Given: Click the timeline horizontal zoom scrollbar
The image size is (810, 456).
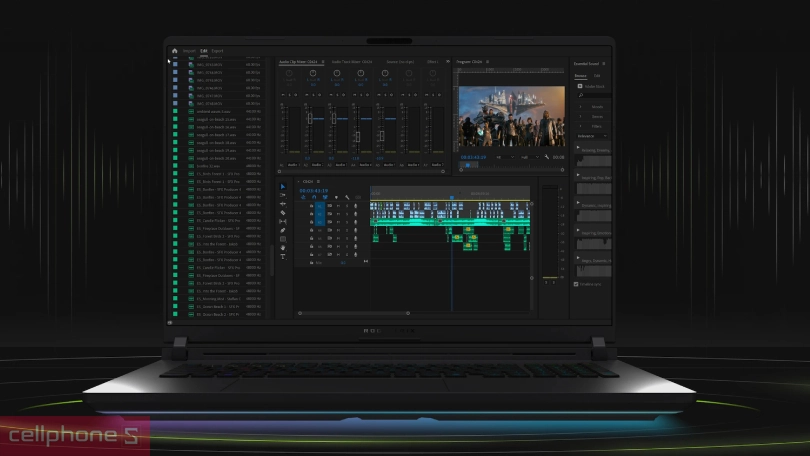Looking at the screenshot, I should tap(354, 313).
